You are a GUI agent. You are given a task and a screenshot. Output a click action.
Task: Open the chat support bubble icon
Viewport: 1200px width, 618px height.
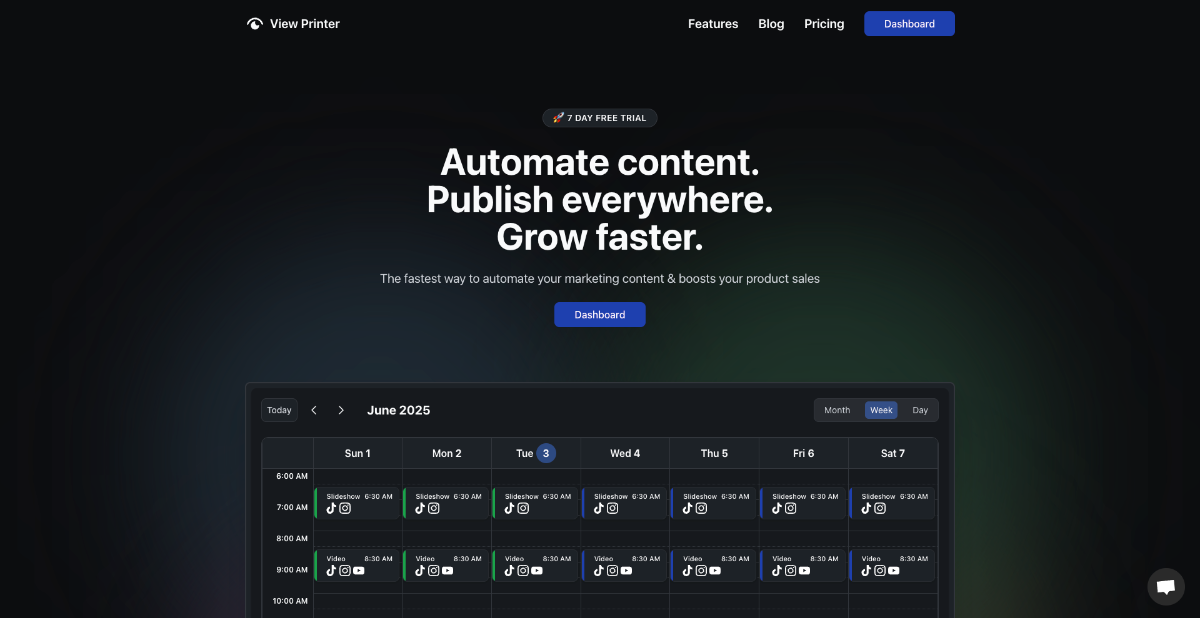click(x=1165, y=587)
